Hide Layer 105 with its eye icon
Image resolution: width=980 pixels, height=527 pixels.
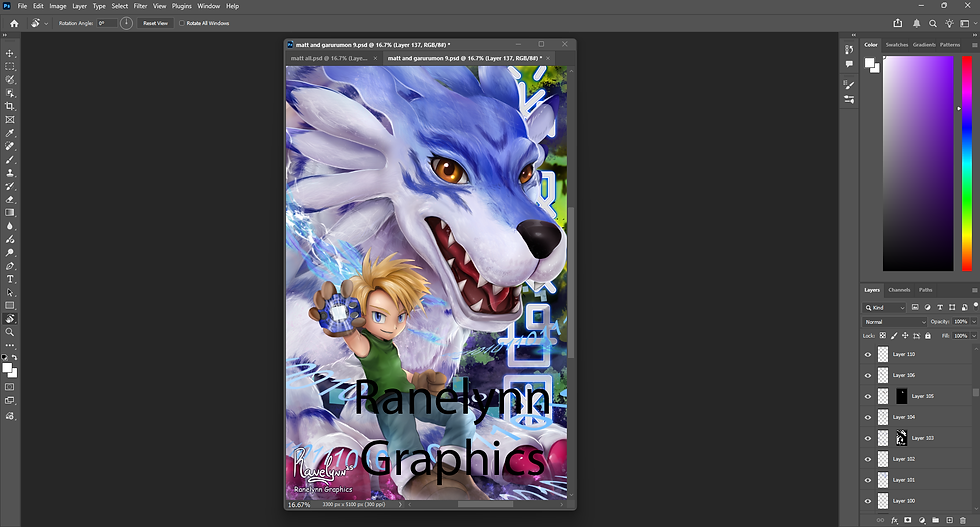(x=868, y=396)
